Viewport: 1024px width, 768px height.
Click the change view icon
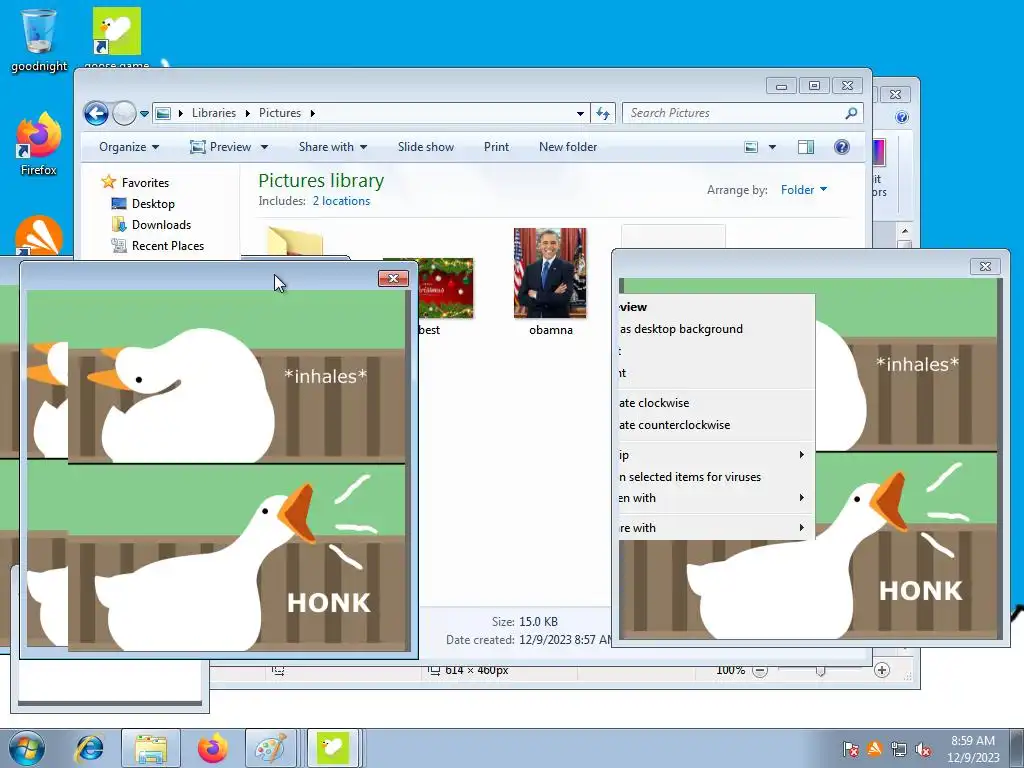point(752,147)
